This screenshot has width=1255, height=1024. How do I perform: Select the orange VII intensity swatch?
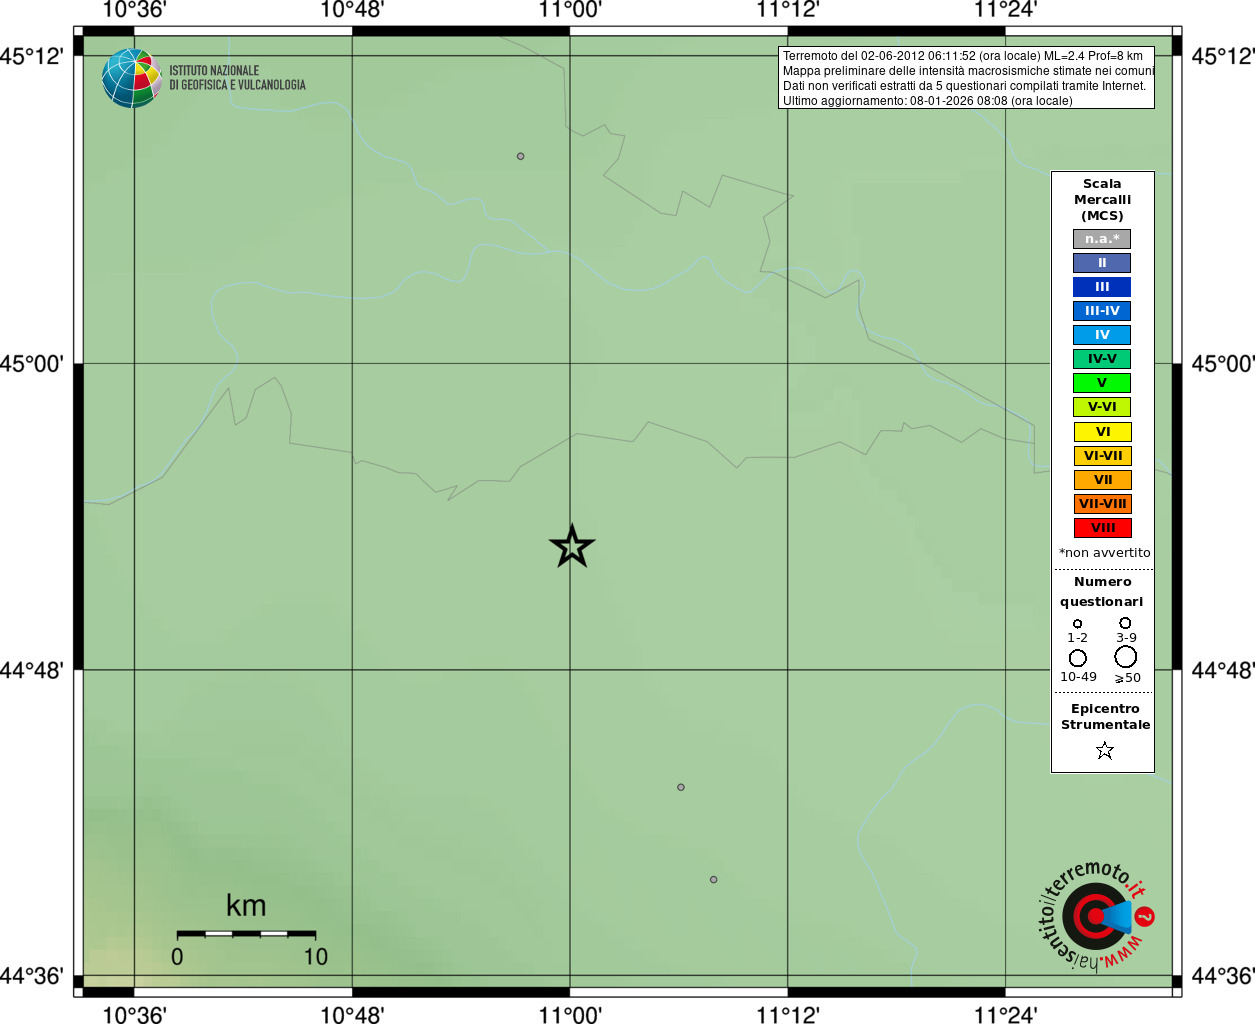tap(1102, 480)
